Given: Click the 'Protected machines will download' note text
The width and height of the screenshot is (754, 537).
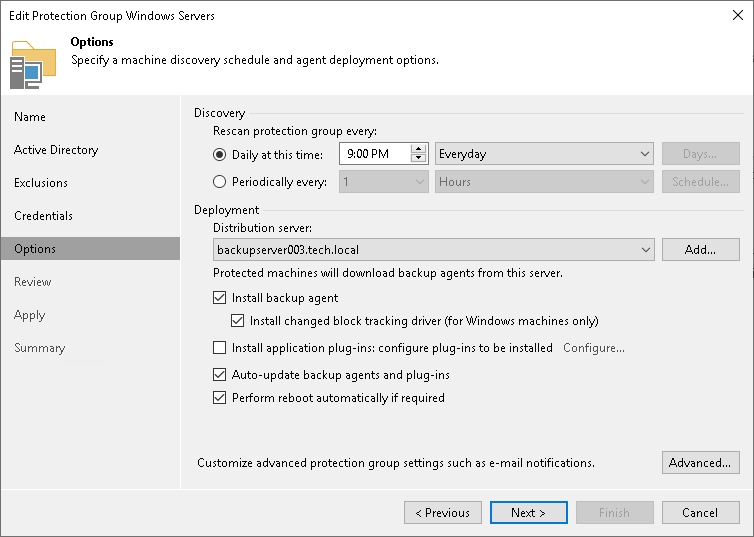Looking at the screenshot, I should [388, 273].
